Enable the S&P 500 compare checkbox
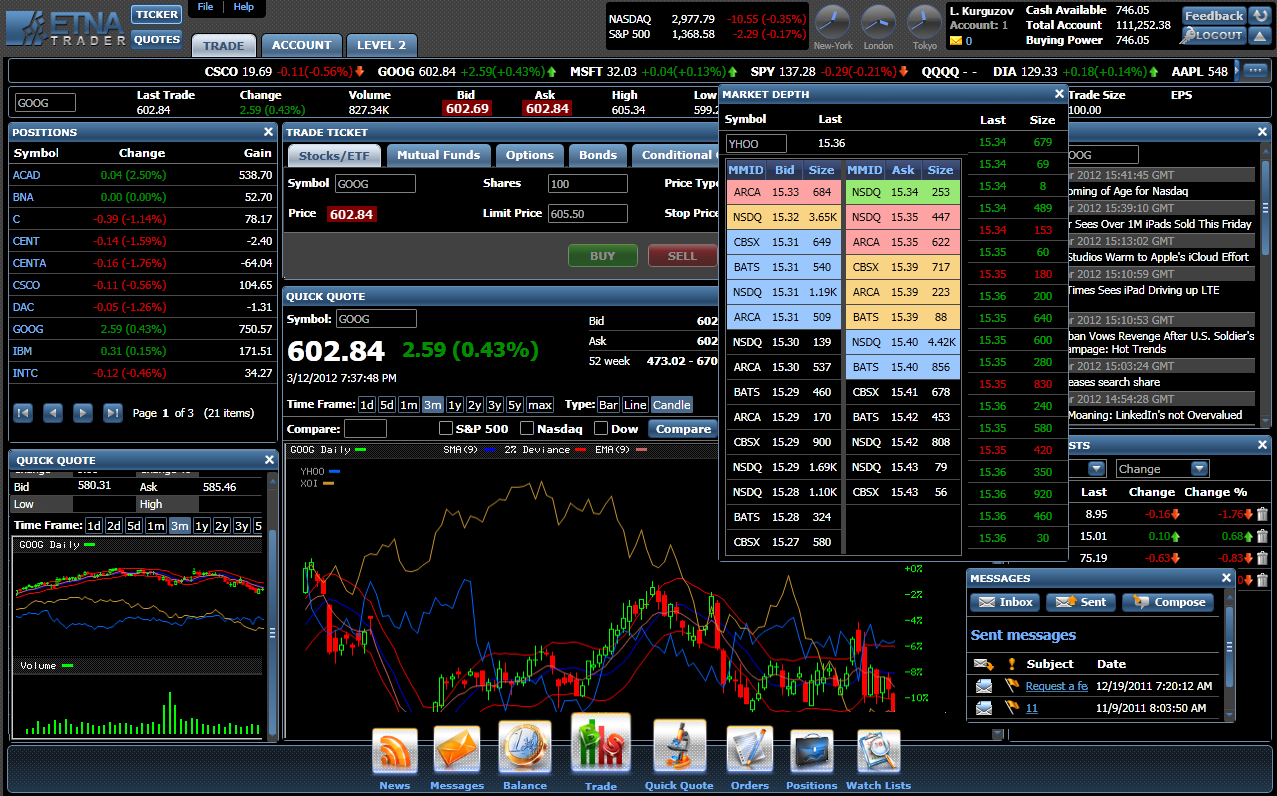This screenshot has width=1277, height=796. click(446, 429)
